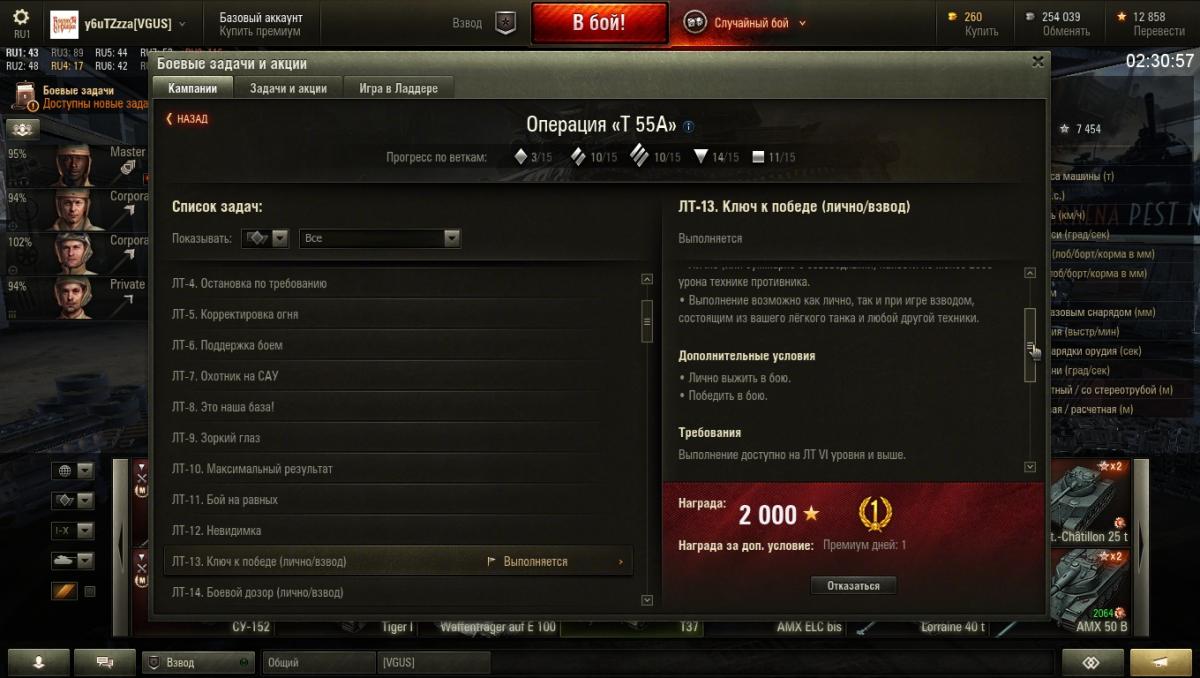
Task: Toggle the Взвод channel status indicator
Action: [x=244, y=663]
